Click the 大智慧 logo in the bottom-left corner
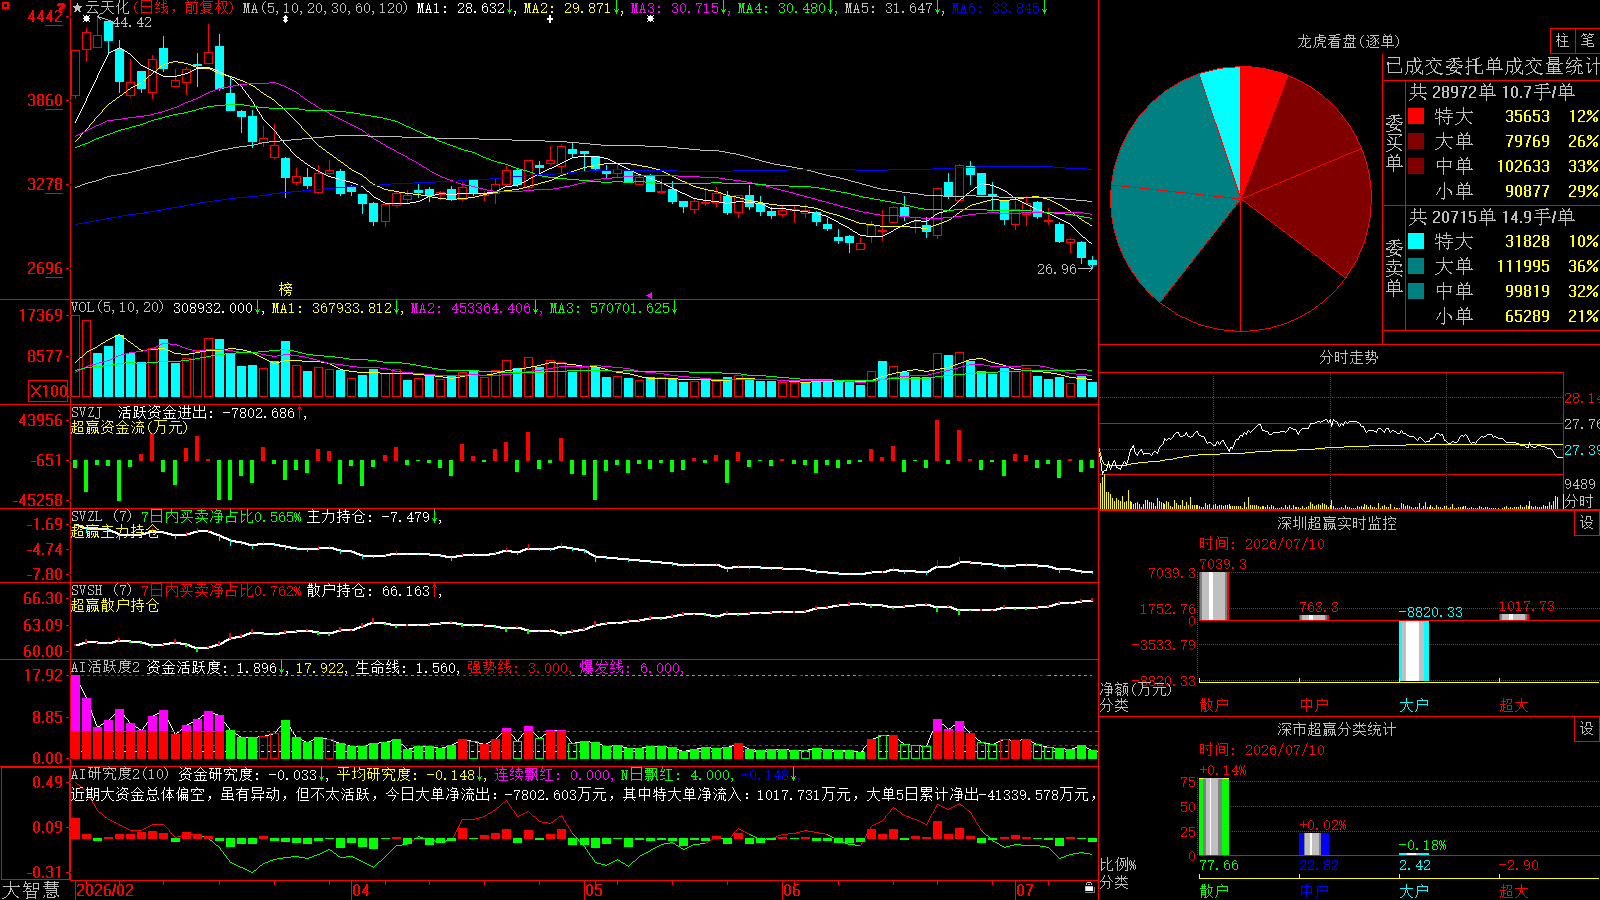This screenshot has height=900, width=1600. pyautogui.click(x=31, y=890)
